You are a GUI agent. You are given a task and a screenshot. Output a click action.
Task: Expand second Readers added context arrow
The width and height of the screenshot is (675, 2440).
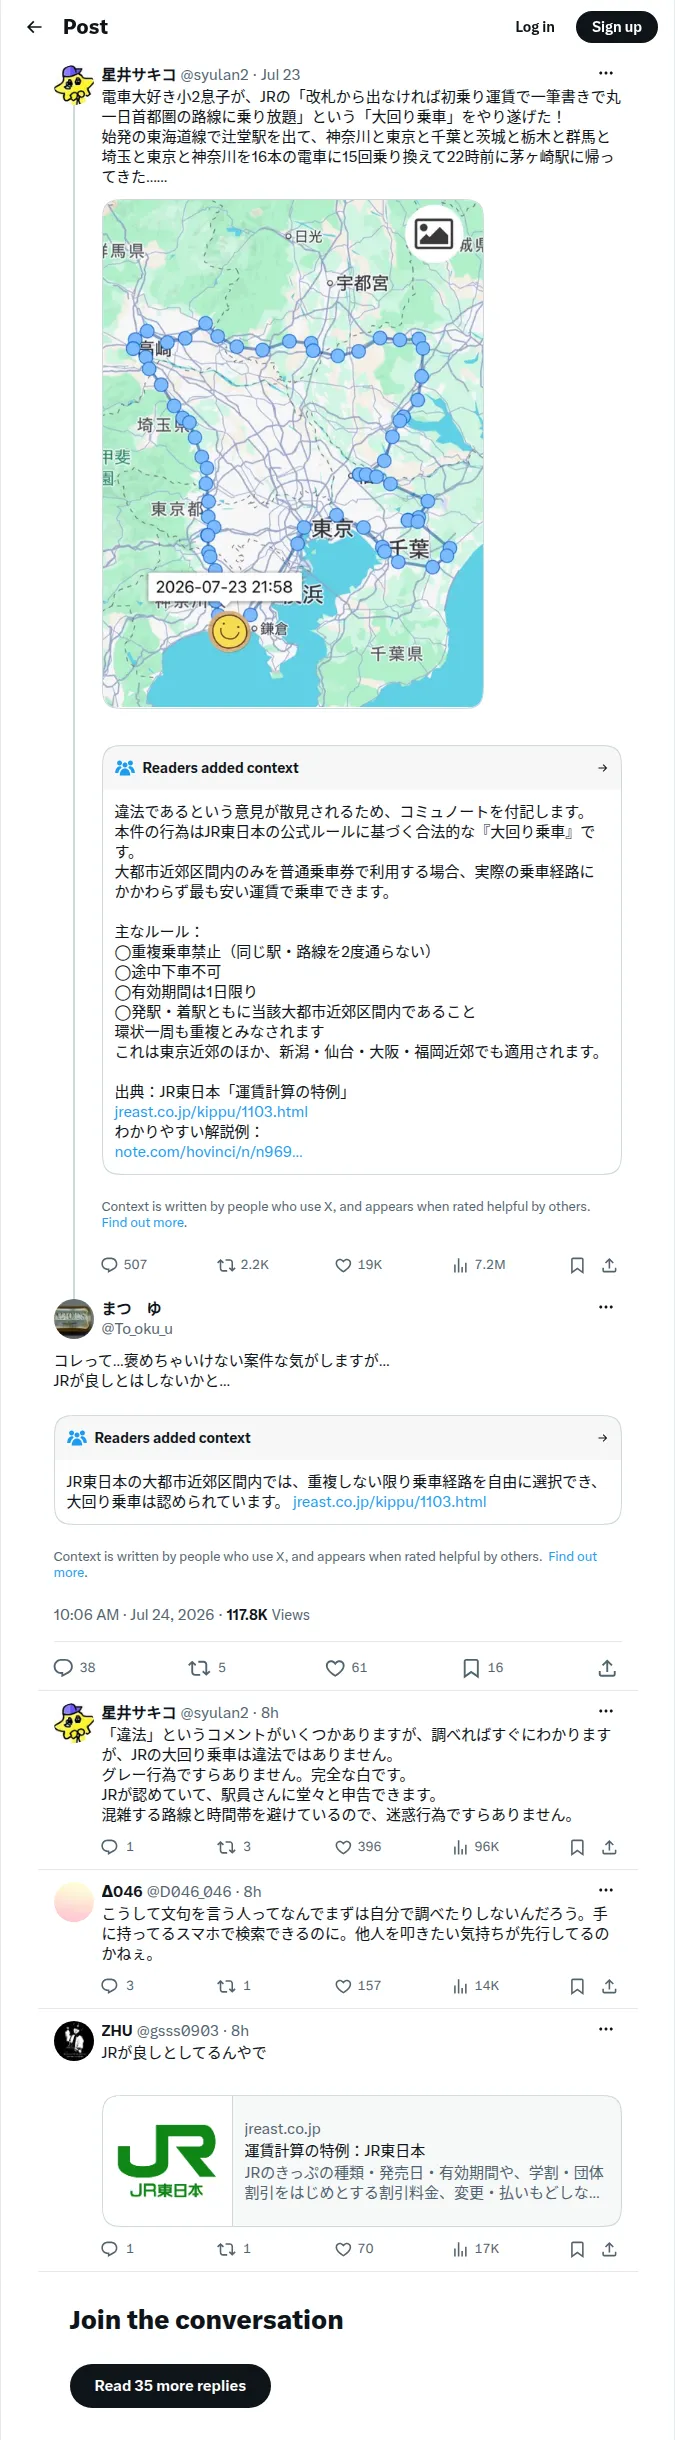pyautogui.click(x=602, y=1438)
